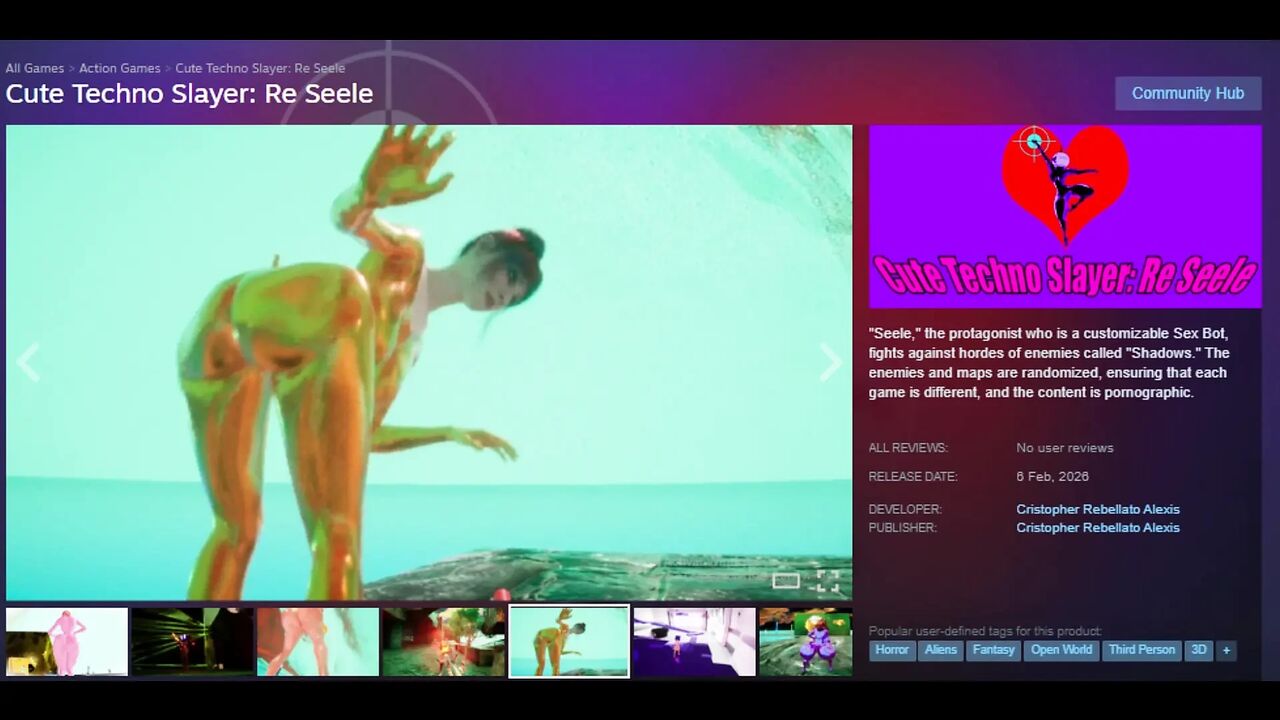Expand more tags with the plus button
This screenshot has height=720, width=1280.
[x=1226, y=650]
